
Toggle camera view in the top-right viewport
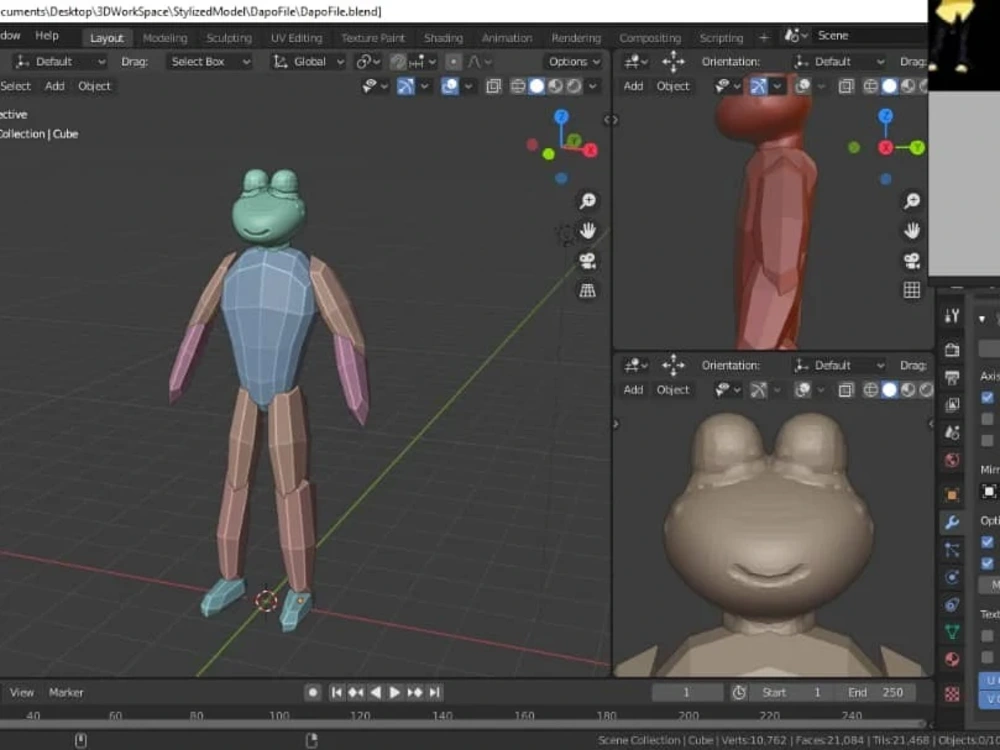tap(912, 260)
